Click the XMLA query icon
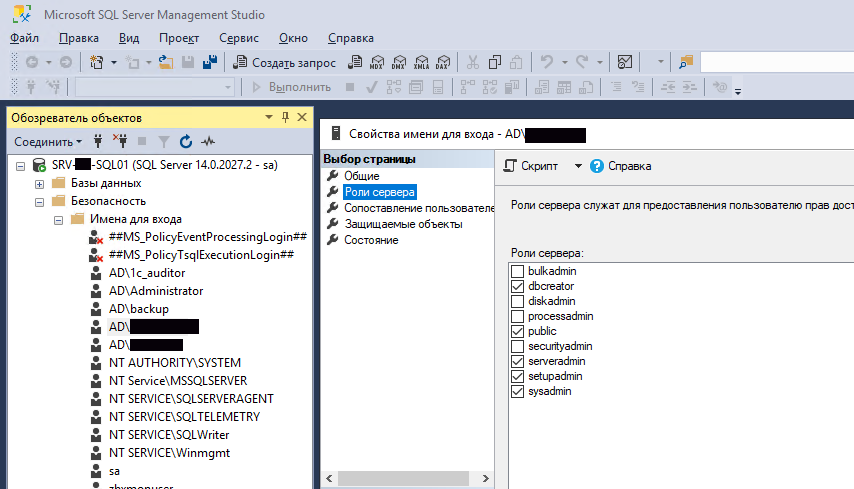 422,63
